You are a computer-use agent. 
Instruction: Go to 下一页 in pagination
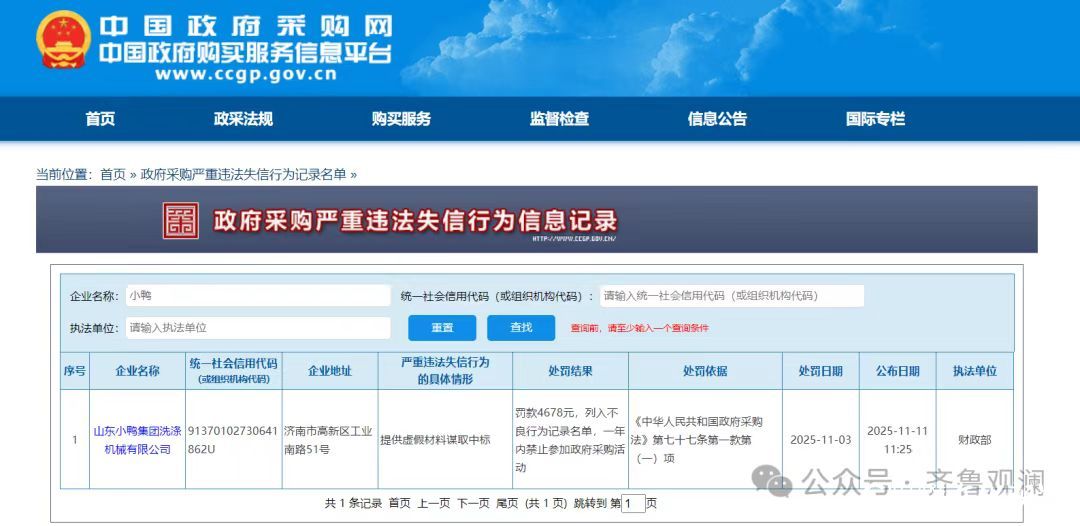coord(473,503)
